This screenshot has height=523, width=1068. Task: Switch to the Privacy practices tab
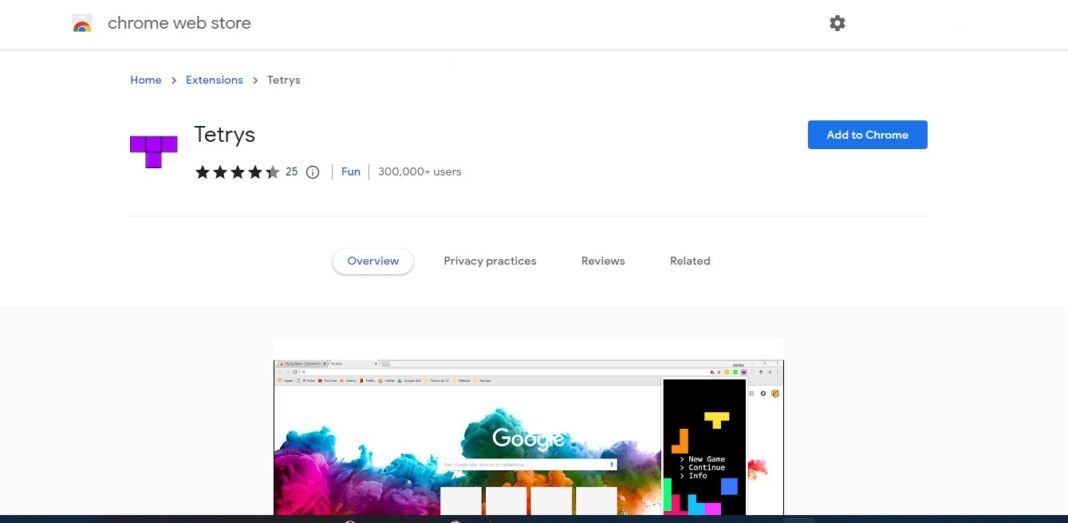pos(490,261)
